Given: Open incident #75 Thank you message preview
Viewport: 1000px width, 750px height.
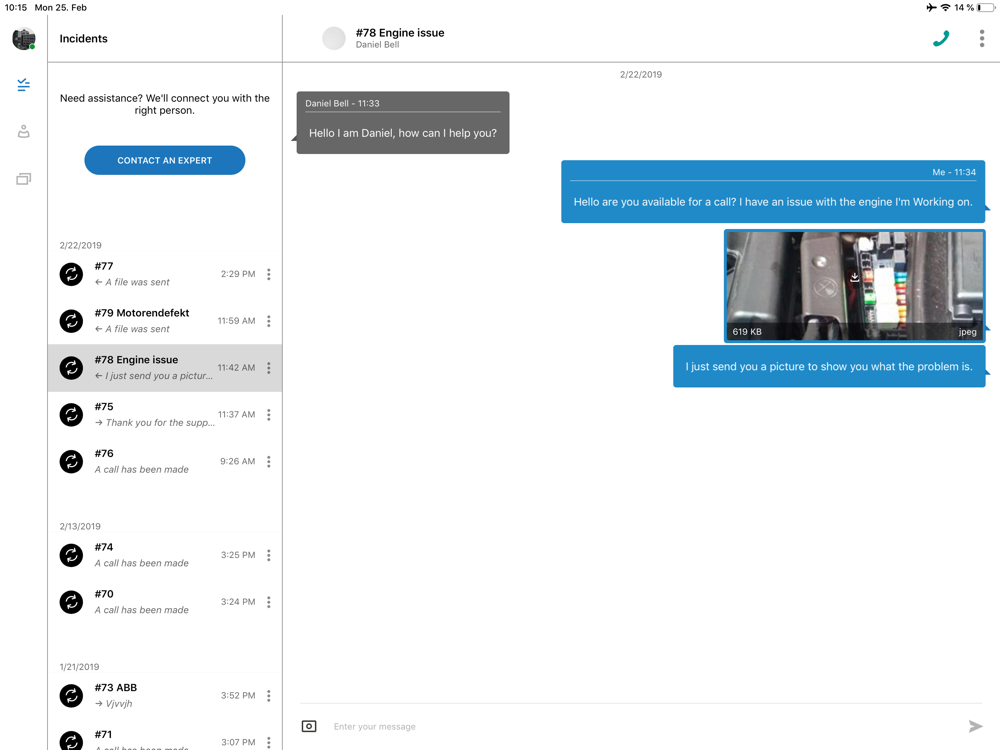Looking at the screenshot, I should click(x=155, y=423).
